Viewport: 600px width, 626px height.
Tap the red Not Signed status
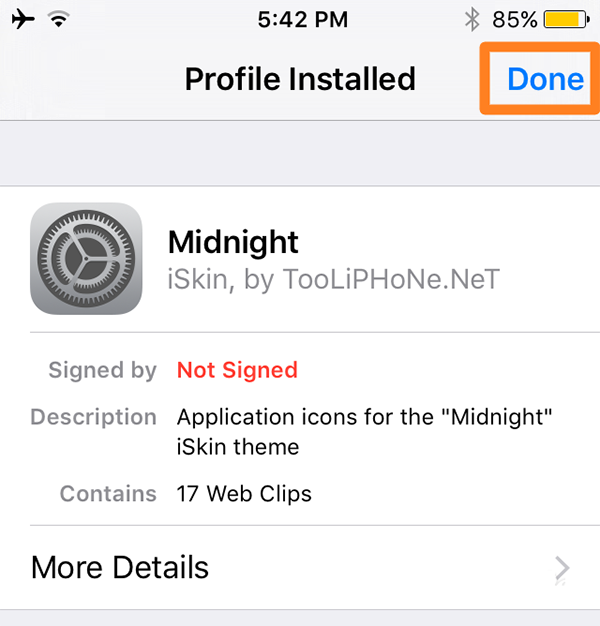(x=237, y=370)
